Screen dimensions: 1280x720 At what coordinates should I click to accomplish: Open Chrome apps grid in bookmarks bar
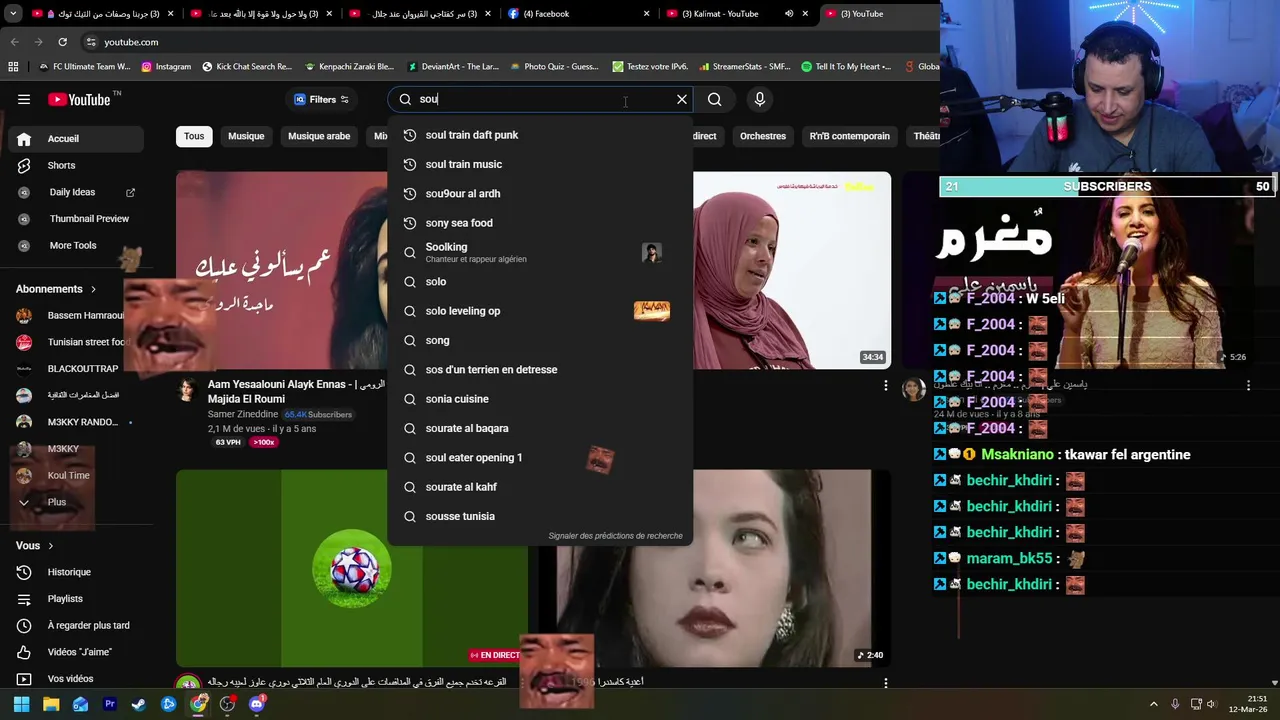[x=13, y=67]
